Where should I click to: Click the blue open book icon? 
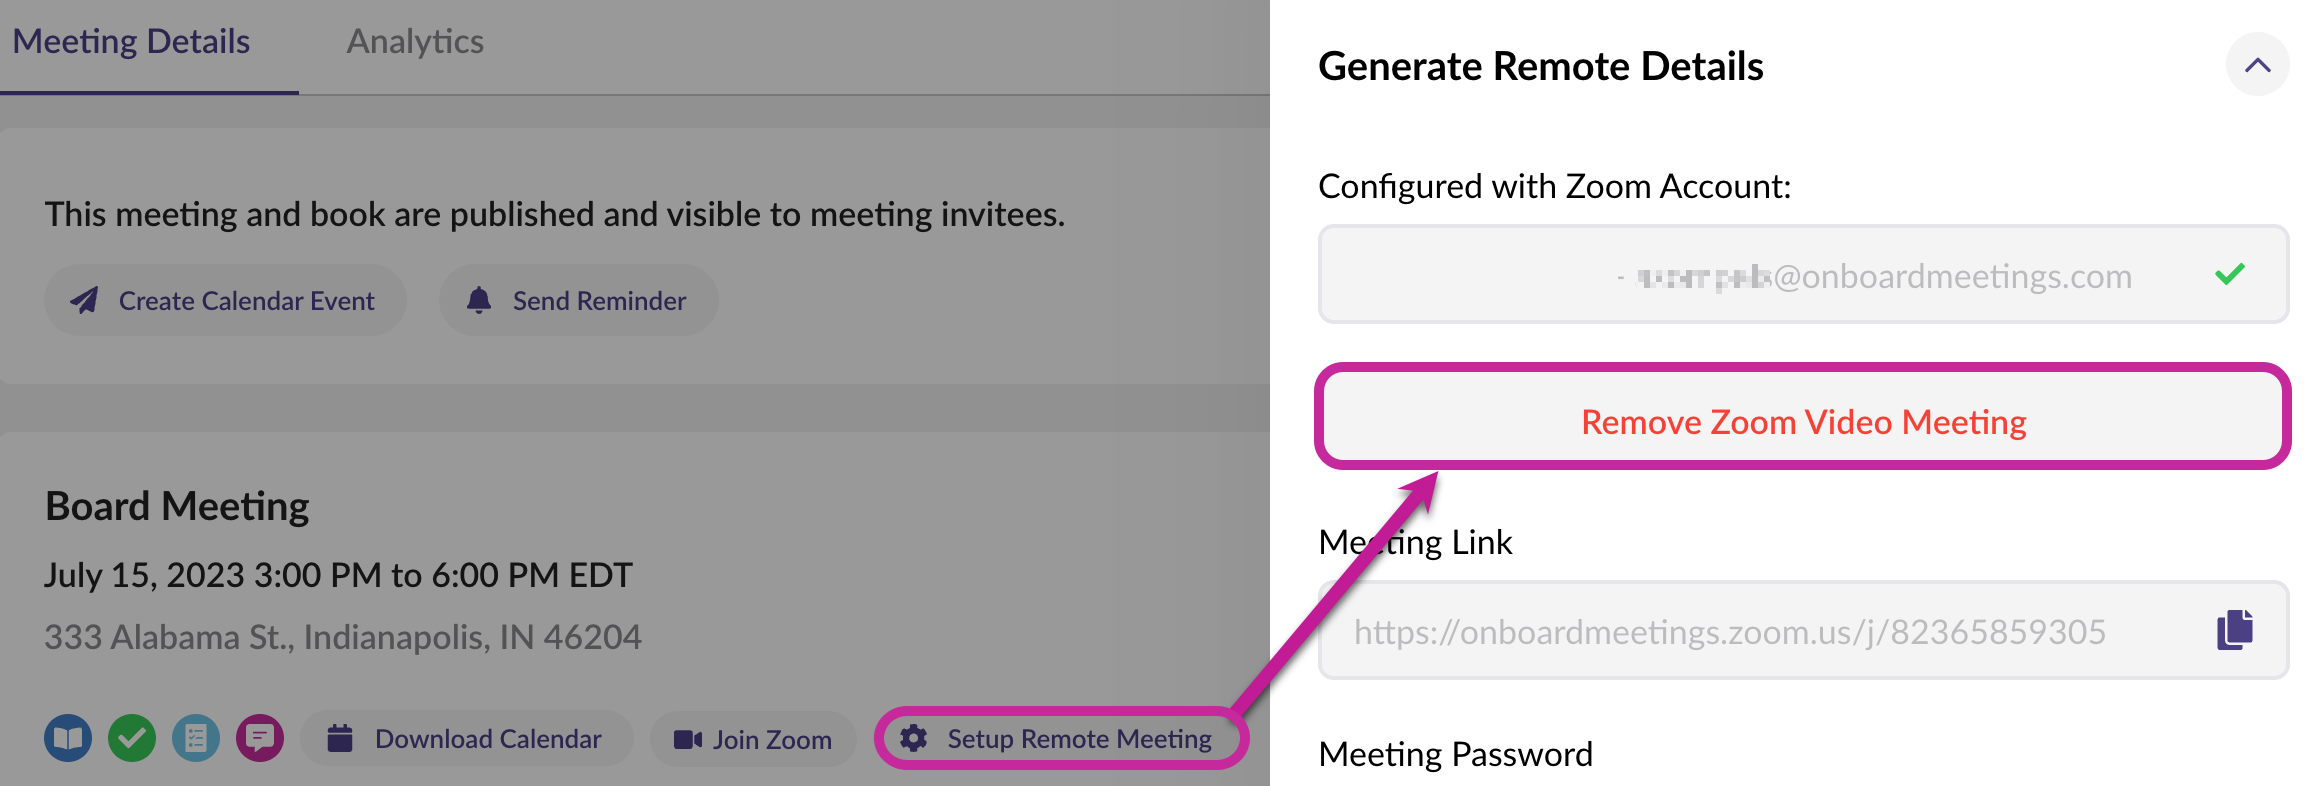tap(68, 739)
